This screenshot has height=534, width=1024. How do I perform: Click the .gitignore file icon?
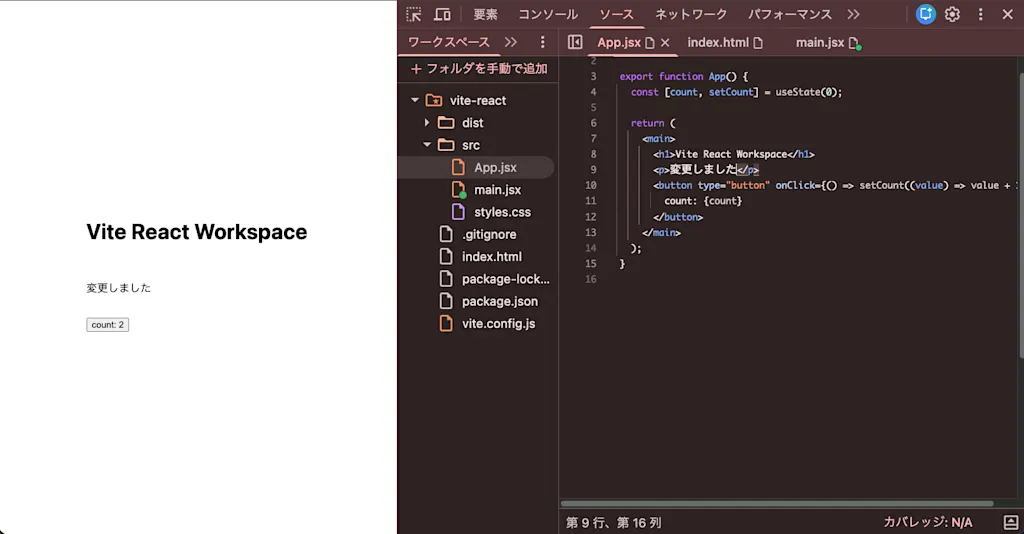point(446,234)
